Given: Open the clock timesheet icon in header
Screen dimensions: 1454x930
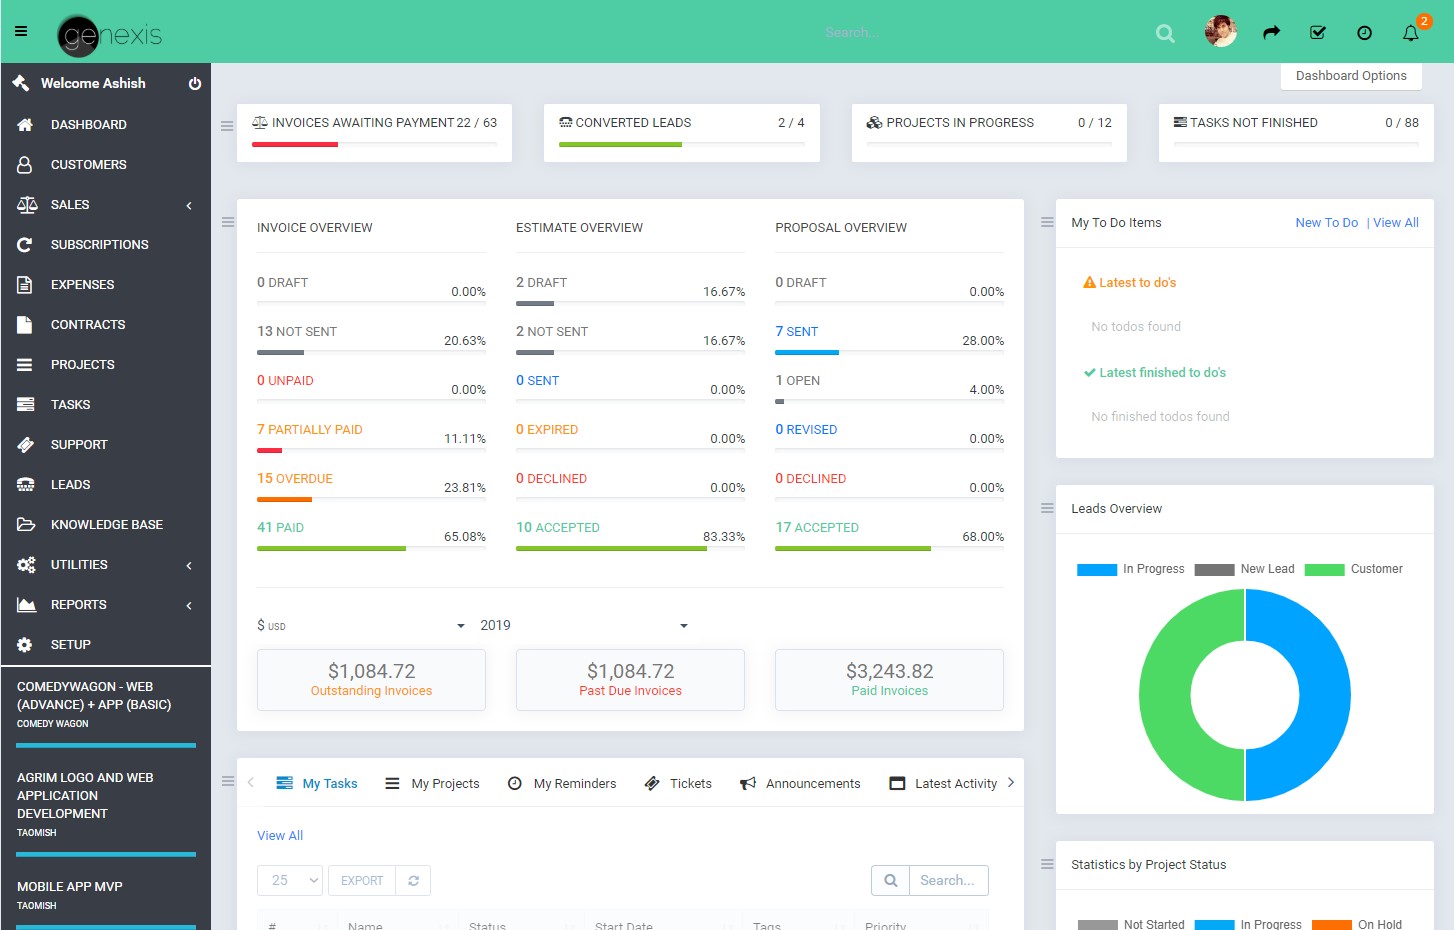Looking at the screenshot, I should pos(1364,33).
